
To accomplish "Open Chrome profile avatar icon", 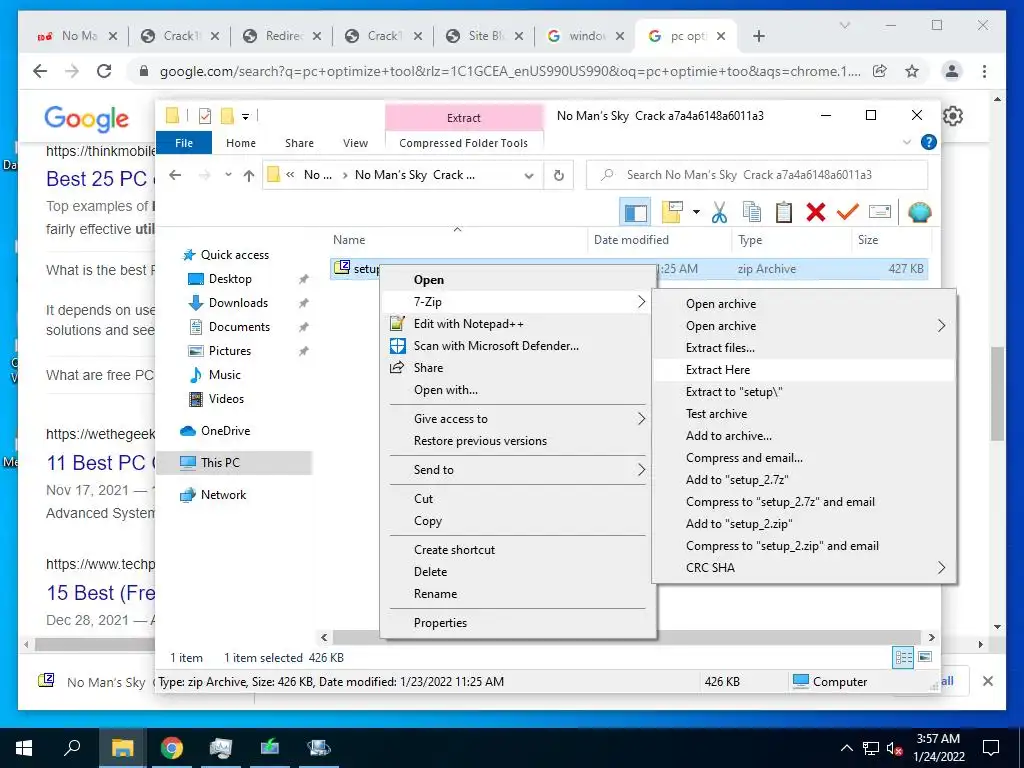I will coord(952,71).
